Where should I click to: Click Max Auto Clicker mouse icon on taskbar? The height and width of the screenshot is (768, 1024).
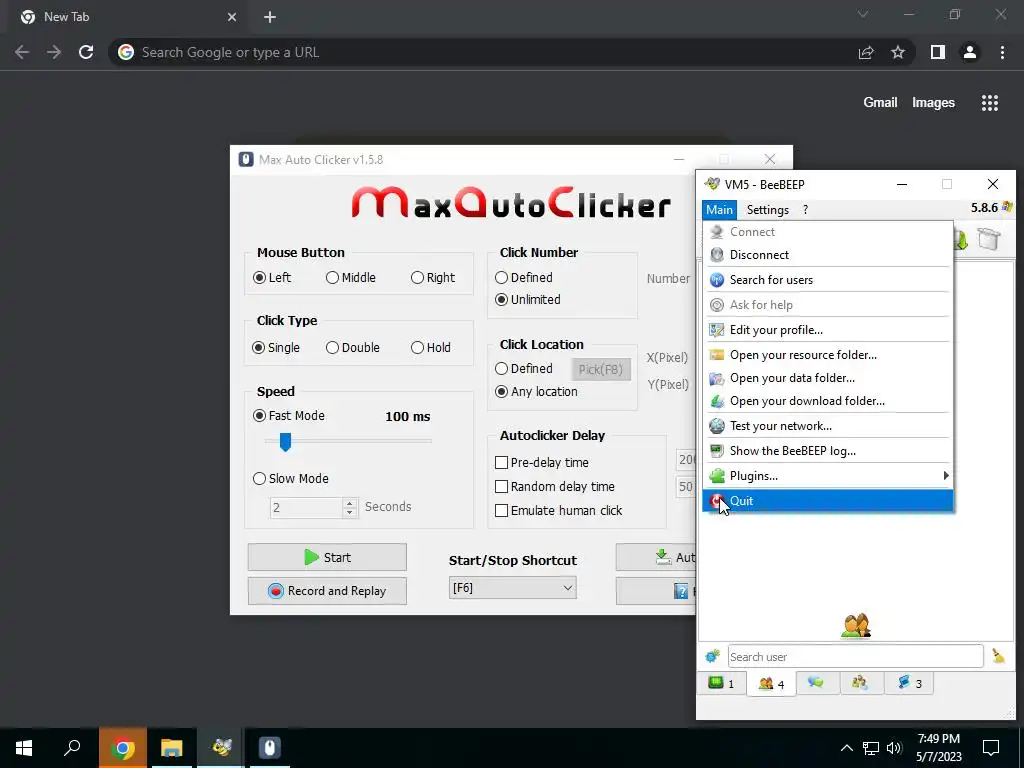pyautogui.click(x=270, y=747)
